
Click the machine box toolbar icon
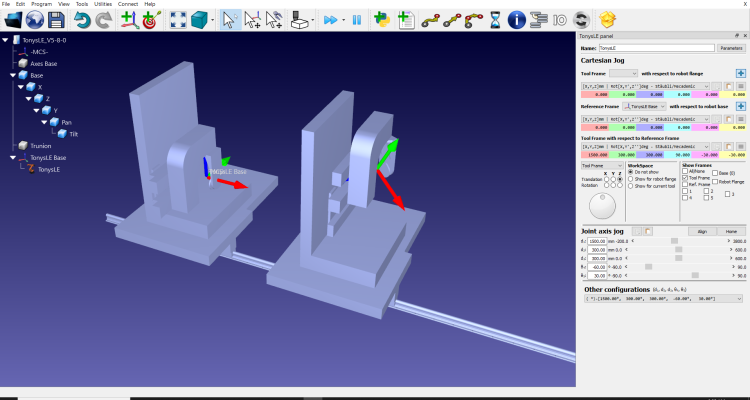point(300,20)
